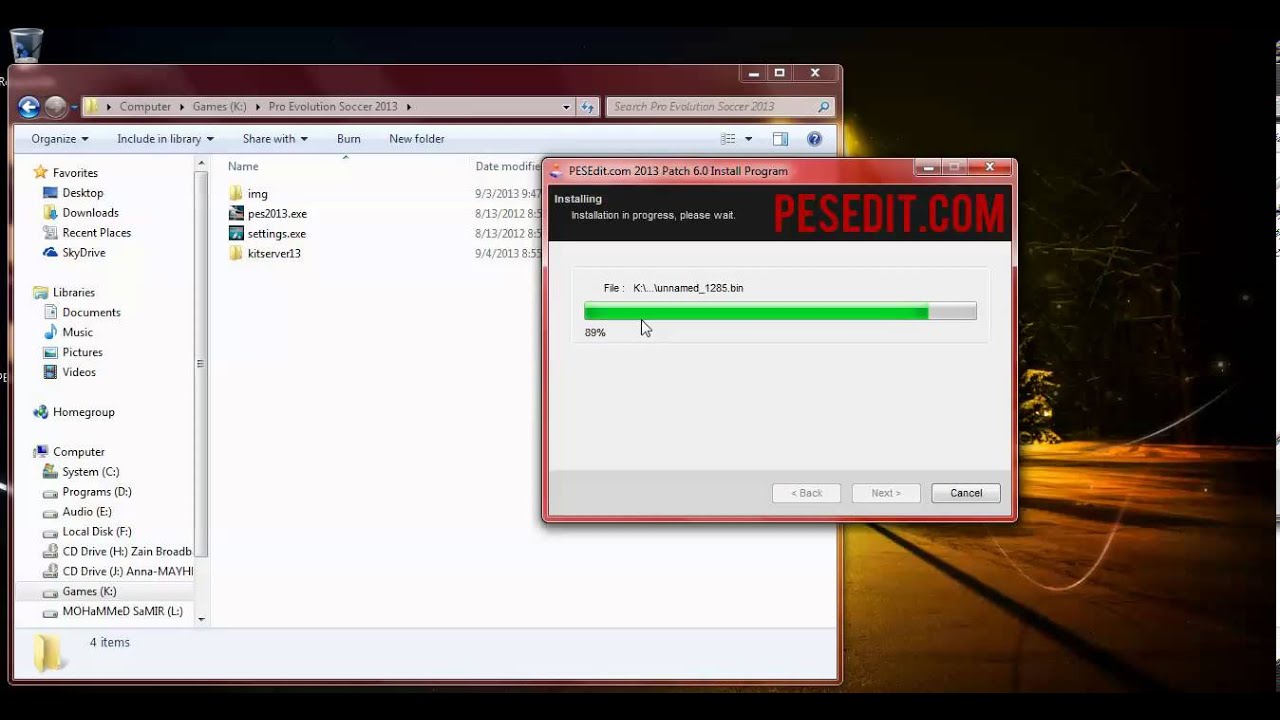Click the disabled Back button in installer
The image size is (1280, 720).
pyautogui.click(x=806, y=493)
